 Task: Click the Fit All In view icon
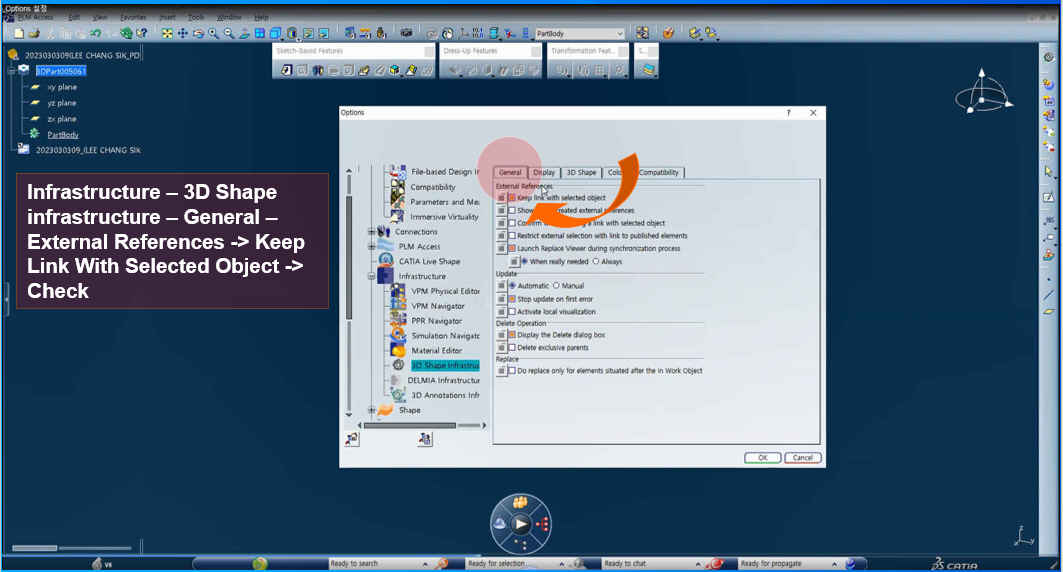(x=167, y=33)
